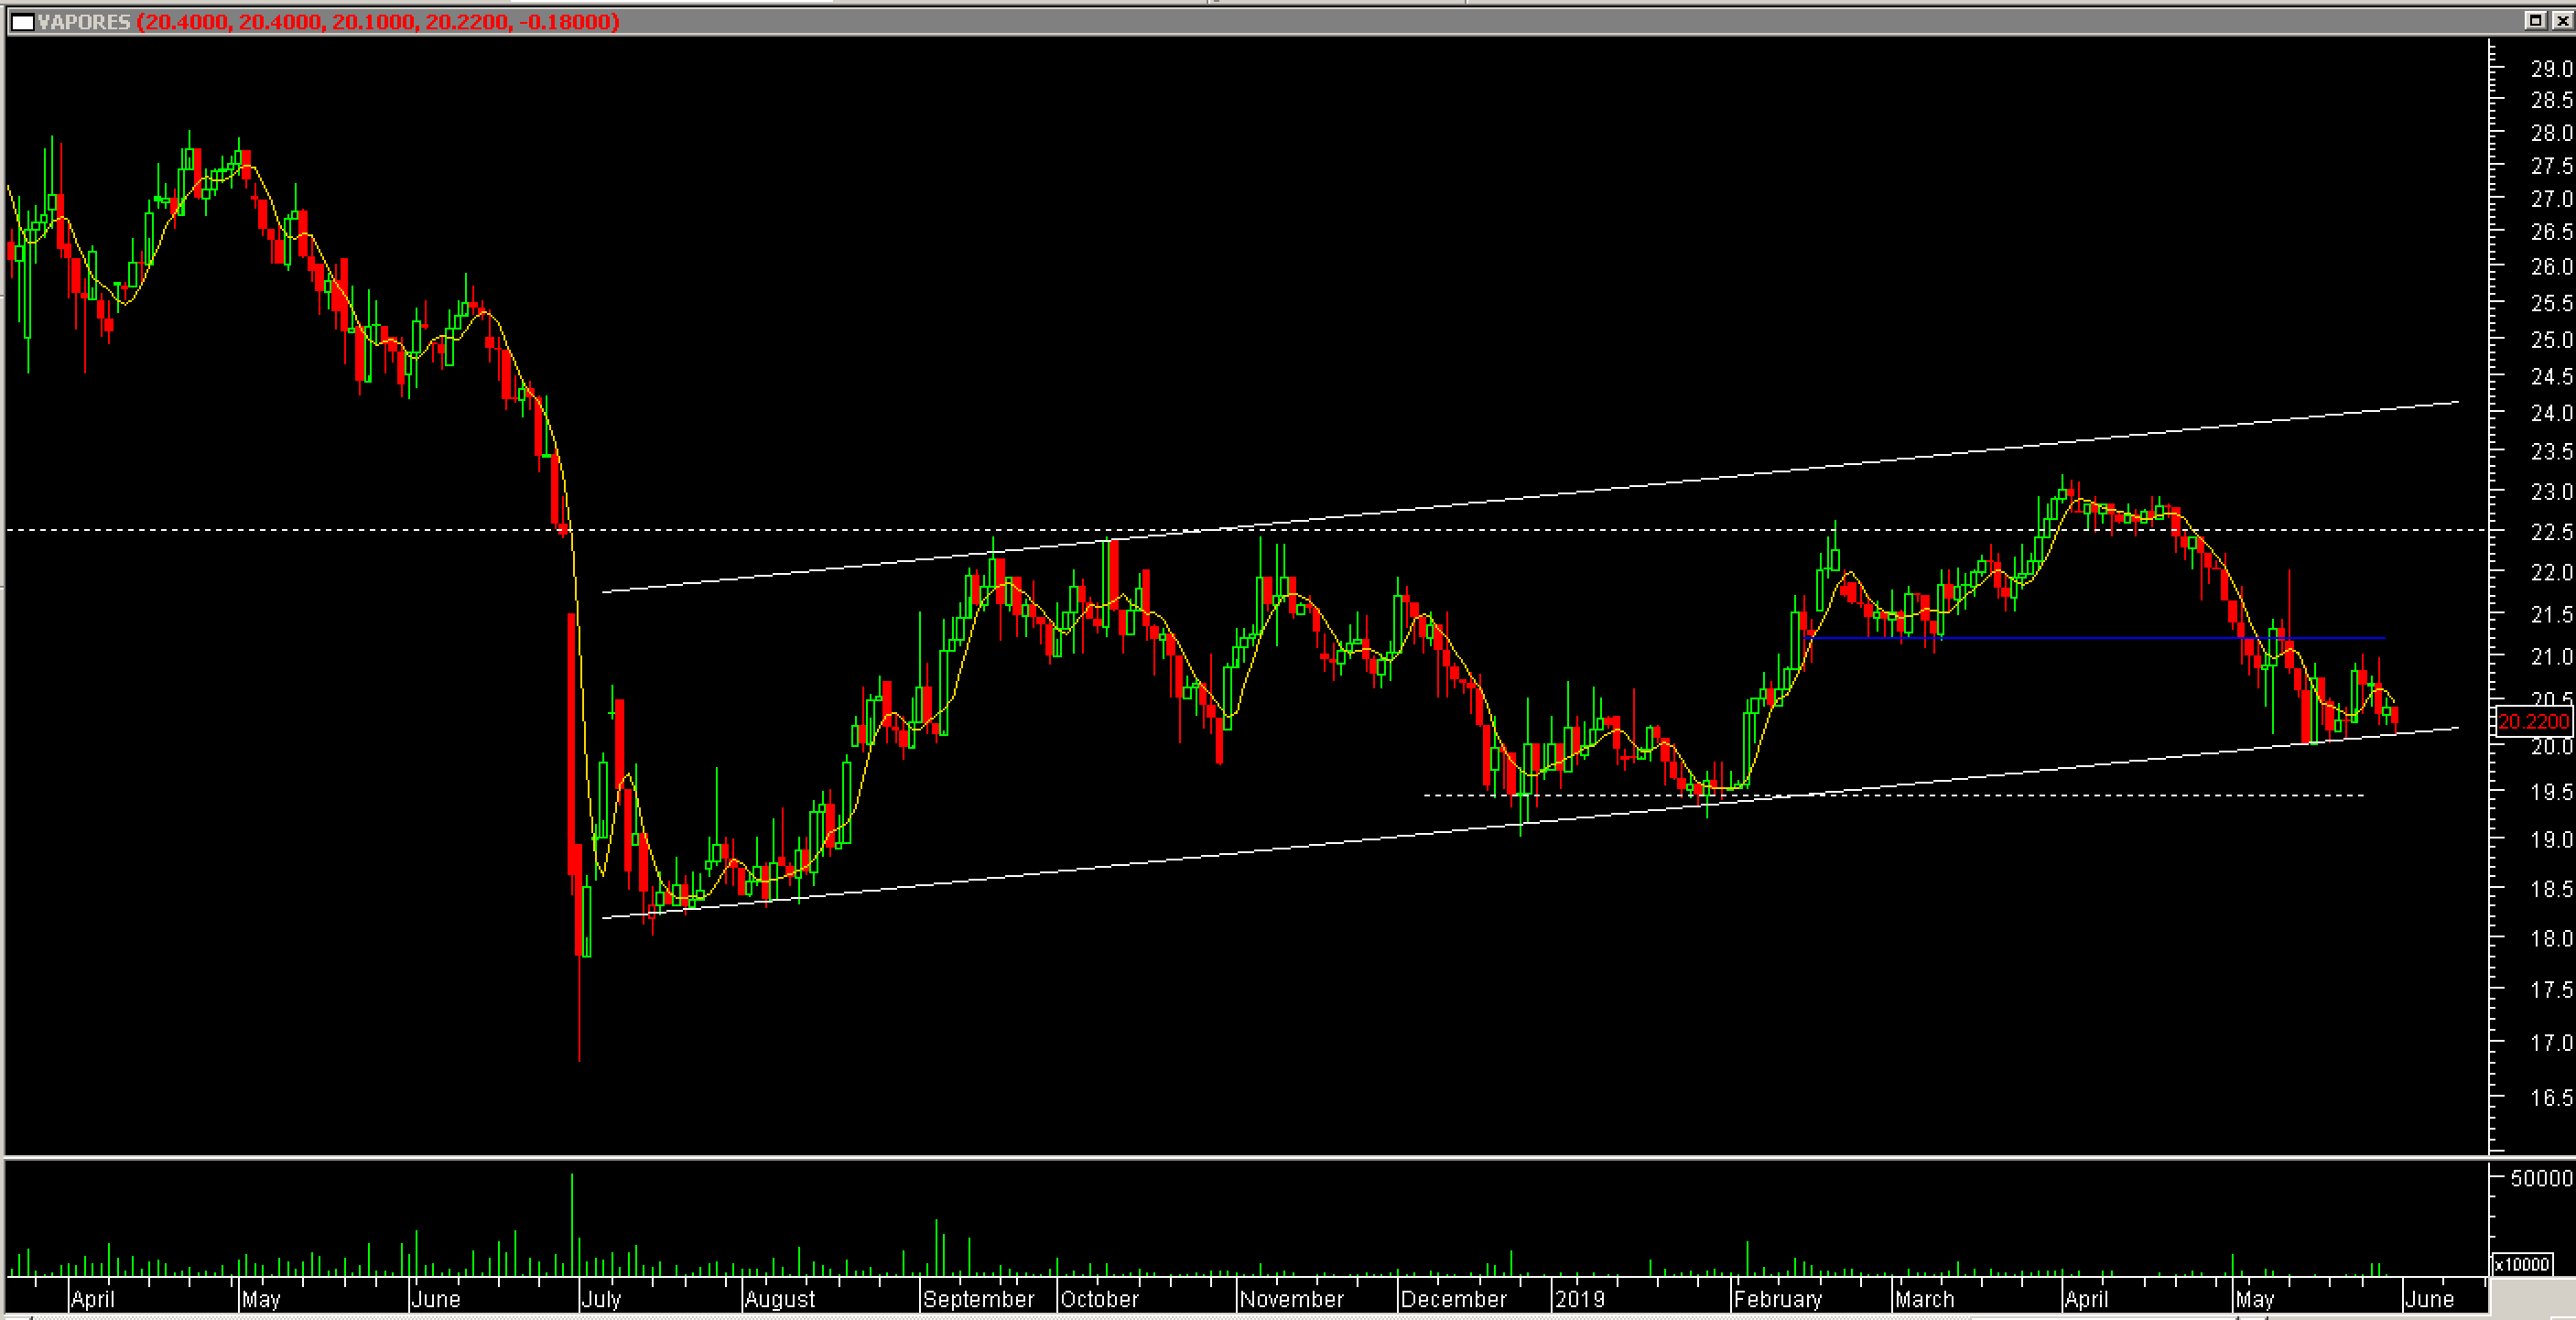Maximize the VAPORES chart window
2576x1320 pixels.
point(2535,20)
